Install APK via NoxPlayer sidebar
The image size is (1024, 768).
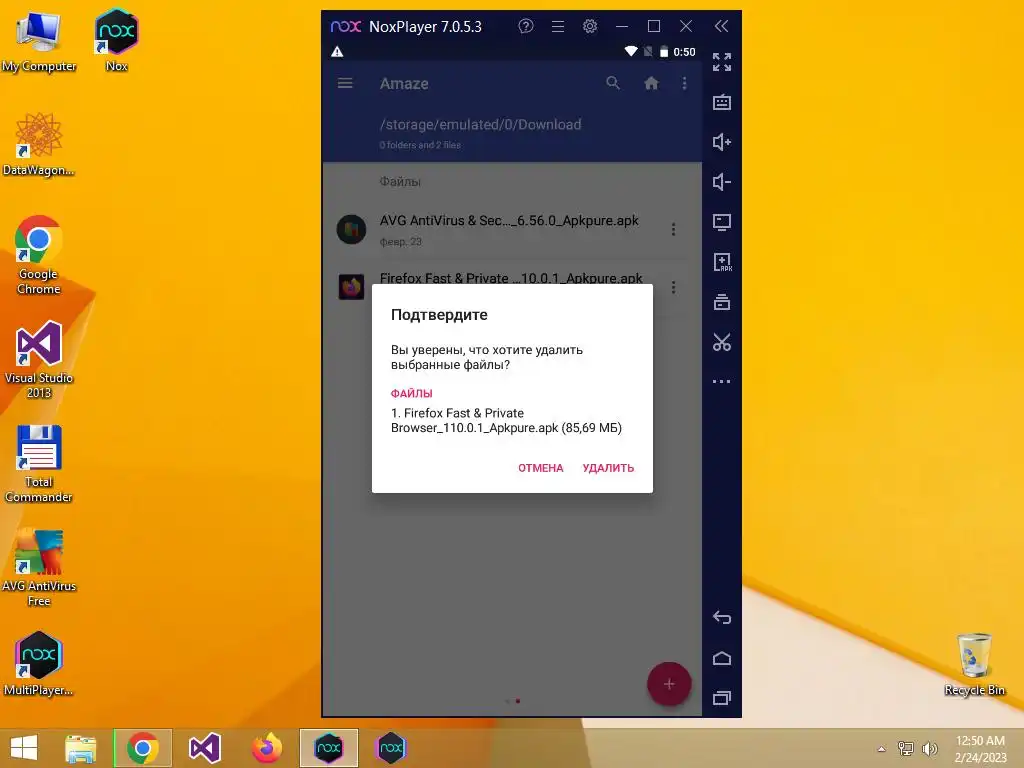722,262
